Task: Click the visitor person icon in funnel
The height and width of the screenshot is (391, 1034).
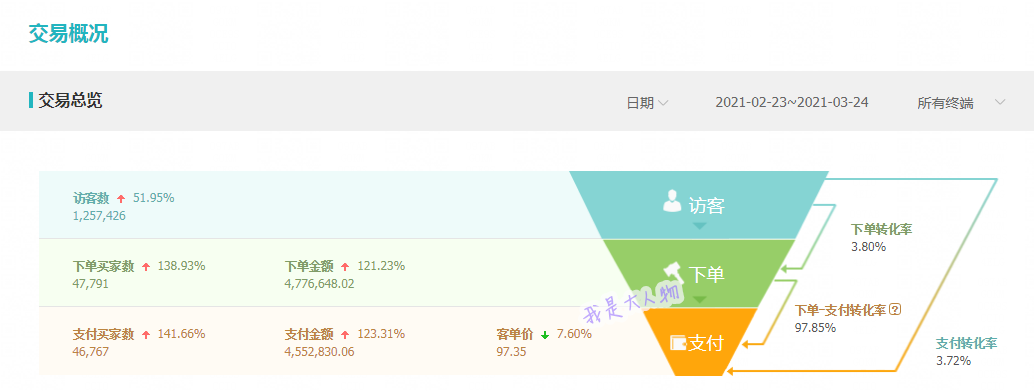Action: click(x=672, y=201)
